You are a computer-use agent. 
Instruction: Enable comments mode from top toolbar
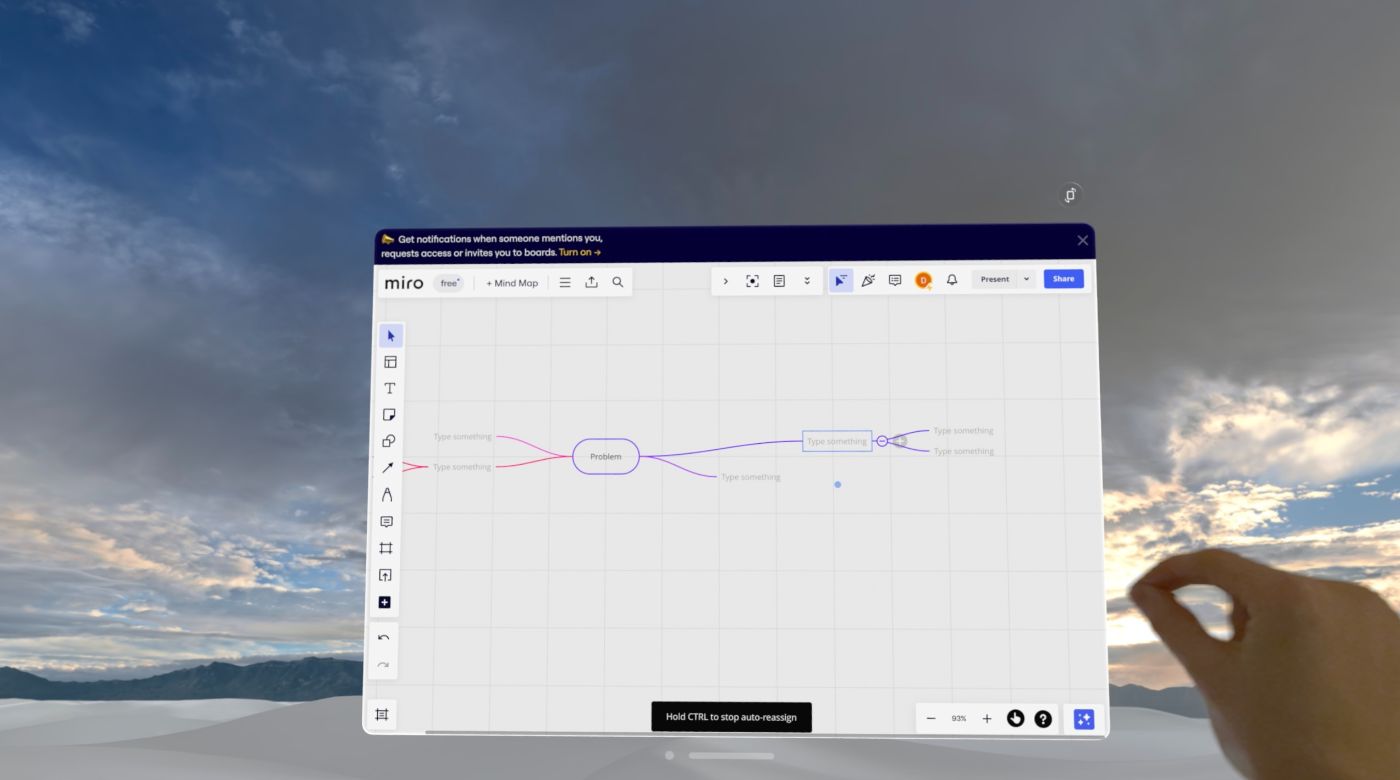point(895,280)
